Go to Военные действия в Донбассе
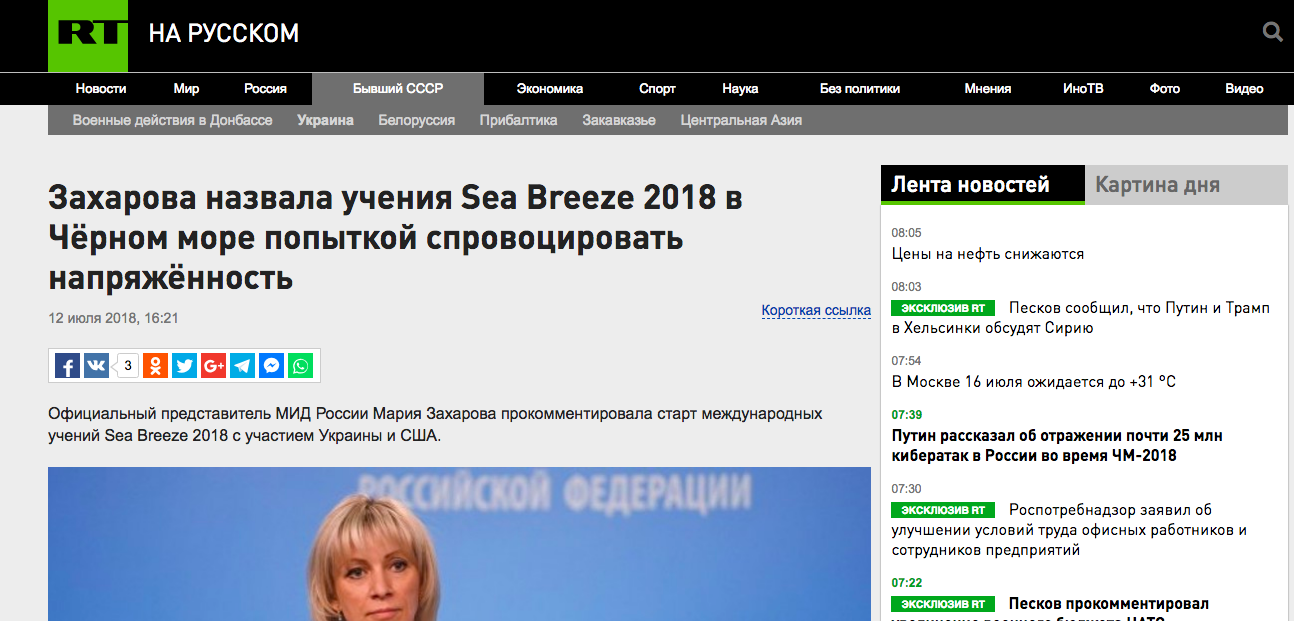This screenshot has width=1294, height=621. pos(172,120)
